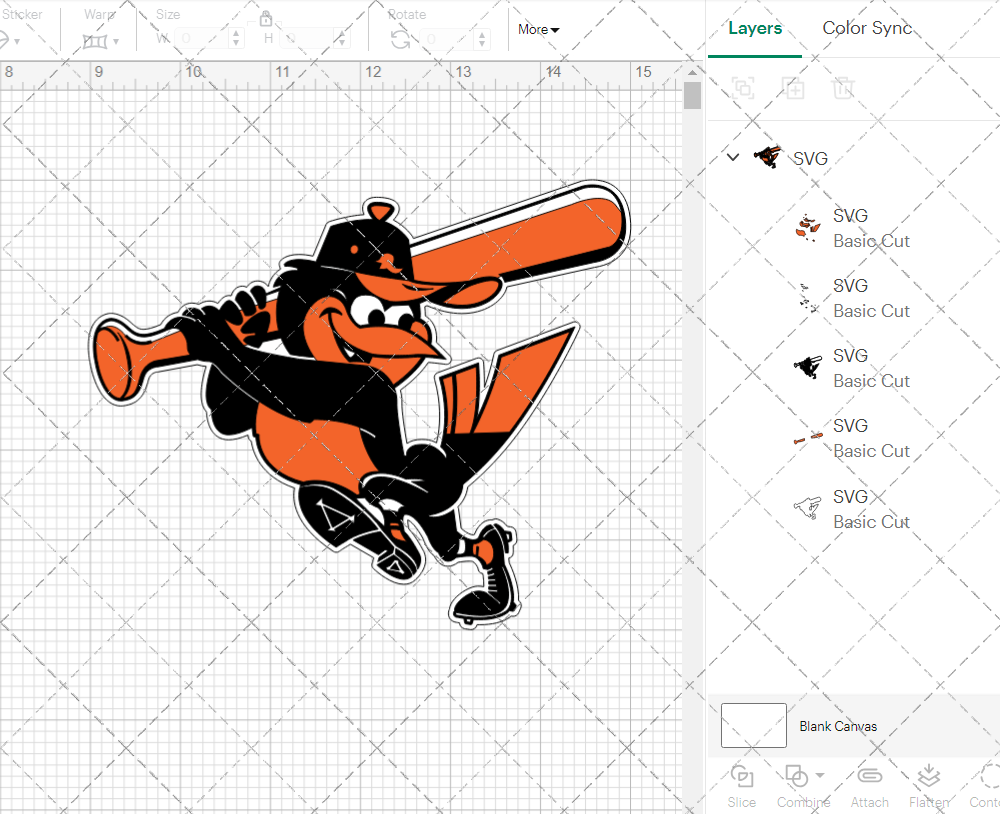
Task: Select the top-level SVG group thumbnail
Action: 768,157
